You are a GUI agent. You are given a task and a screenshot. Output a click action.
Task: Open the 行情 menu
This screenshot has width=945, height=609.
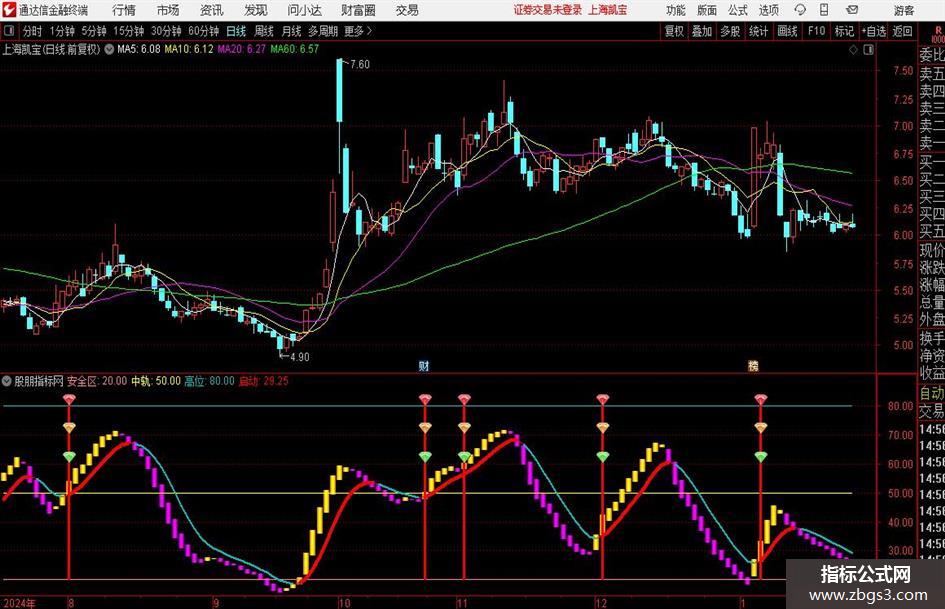coord(124,10)
